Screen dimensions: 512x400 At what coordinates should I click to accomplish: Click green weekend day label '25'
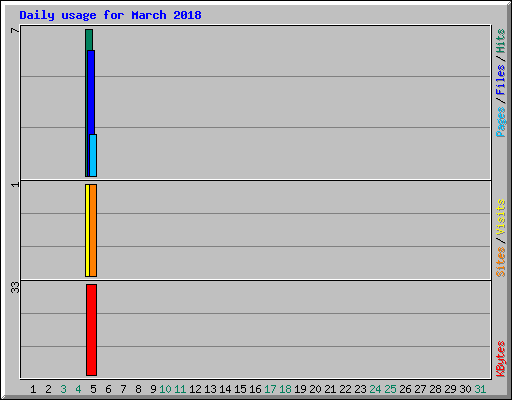click(x=390, y=389)
